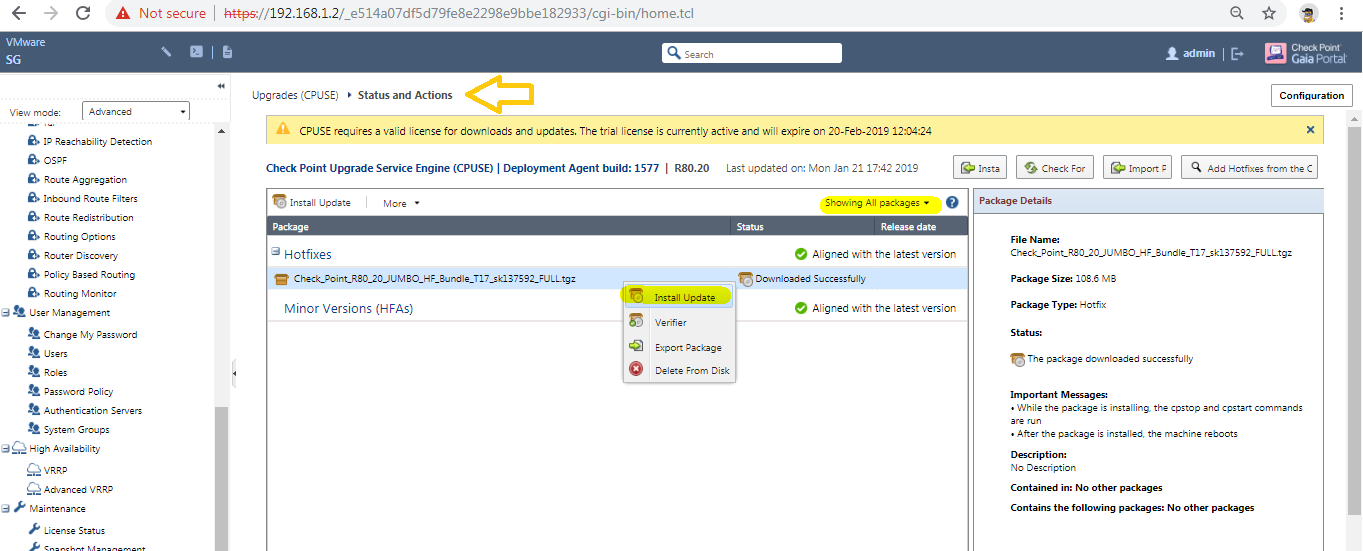
Task: Click Add Hotfixes from the Cloud button
Action: (x=1249, y=168)
